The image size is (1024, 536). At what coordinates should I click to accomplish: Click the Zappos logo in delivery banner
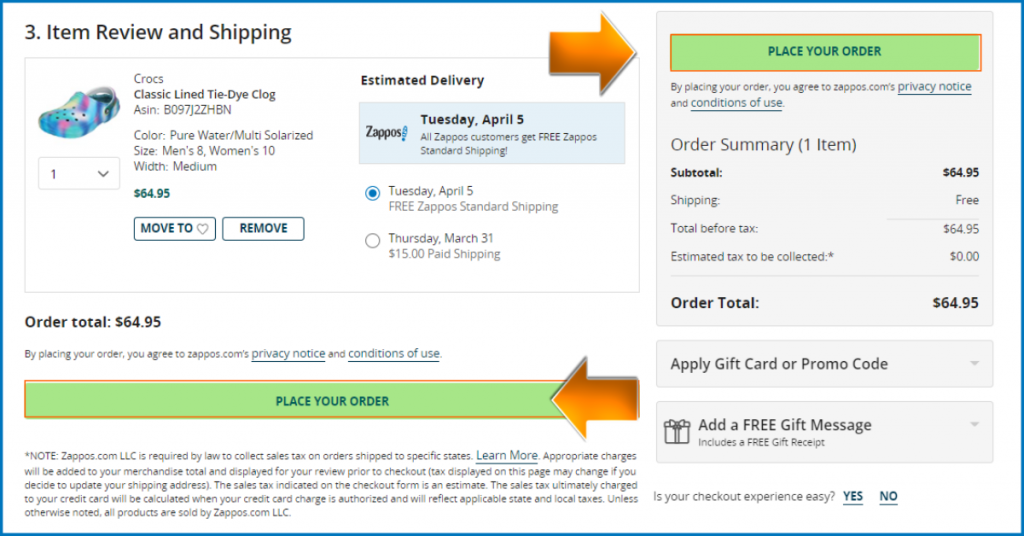387,133
